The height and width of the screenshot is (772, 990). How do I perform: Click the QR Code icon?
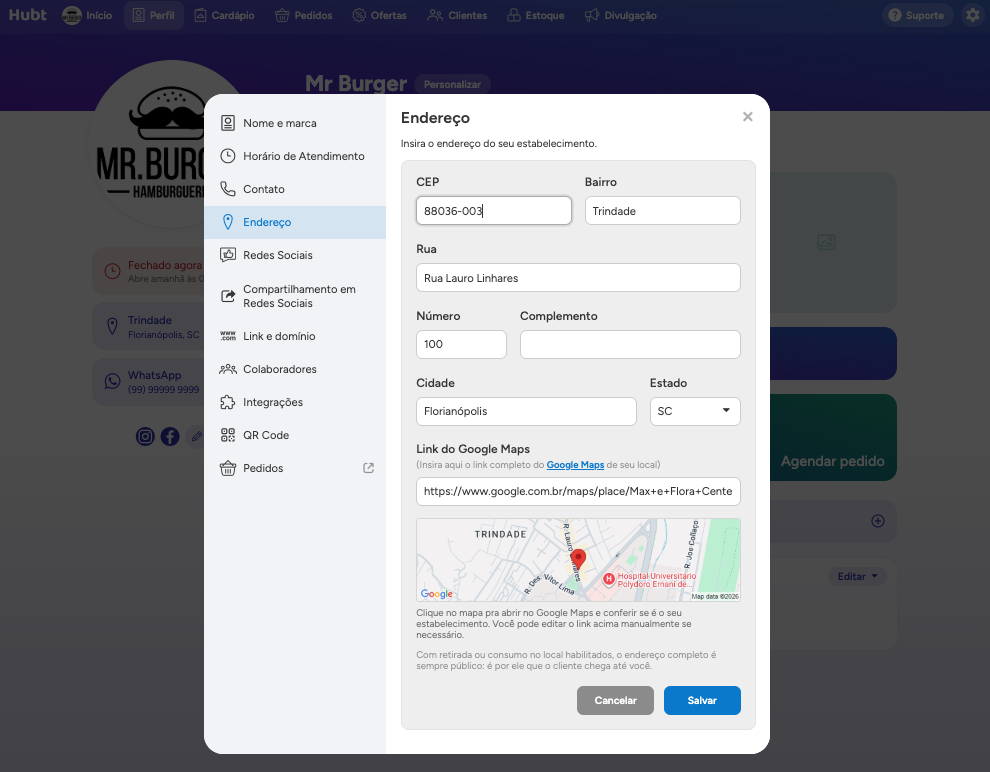(x=227, y=435)
